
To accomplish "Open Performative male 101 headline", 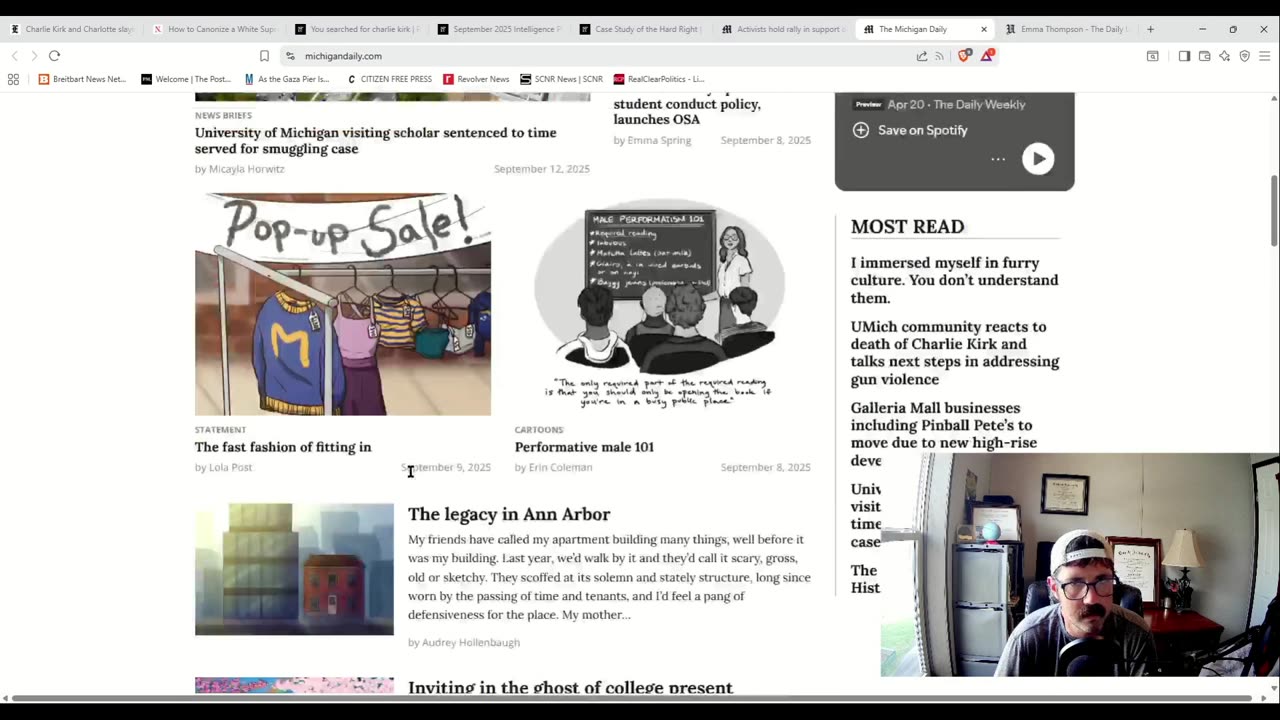I will click(584, 447).
